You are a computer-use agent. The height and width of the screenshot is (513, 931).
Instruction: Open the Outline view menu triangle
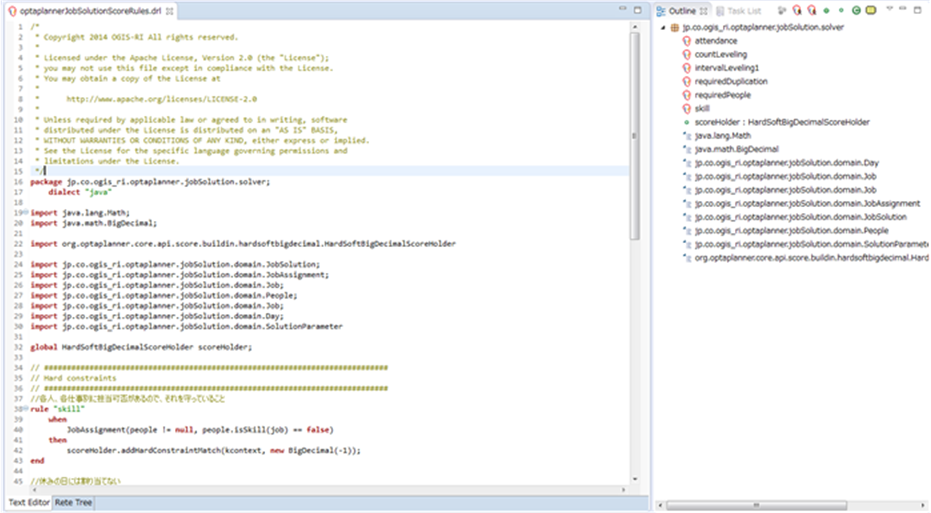click(x=889, y=9)
